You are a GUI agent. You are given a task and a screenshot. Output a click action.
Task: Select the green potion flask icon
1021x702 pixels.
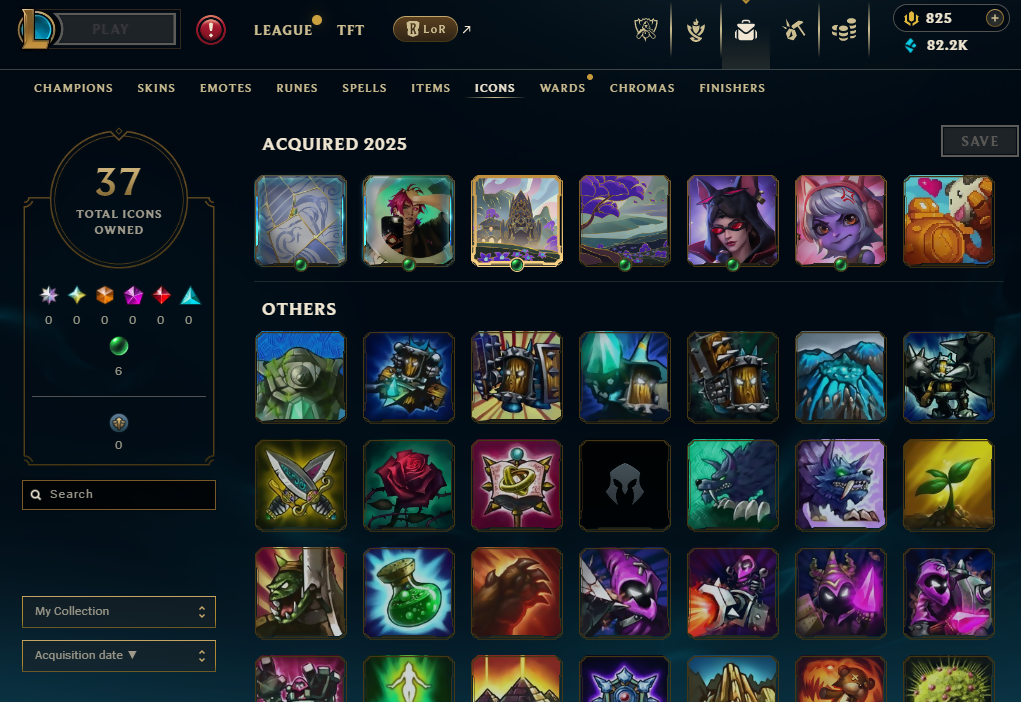(x=409, y=593)
